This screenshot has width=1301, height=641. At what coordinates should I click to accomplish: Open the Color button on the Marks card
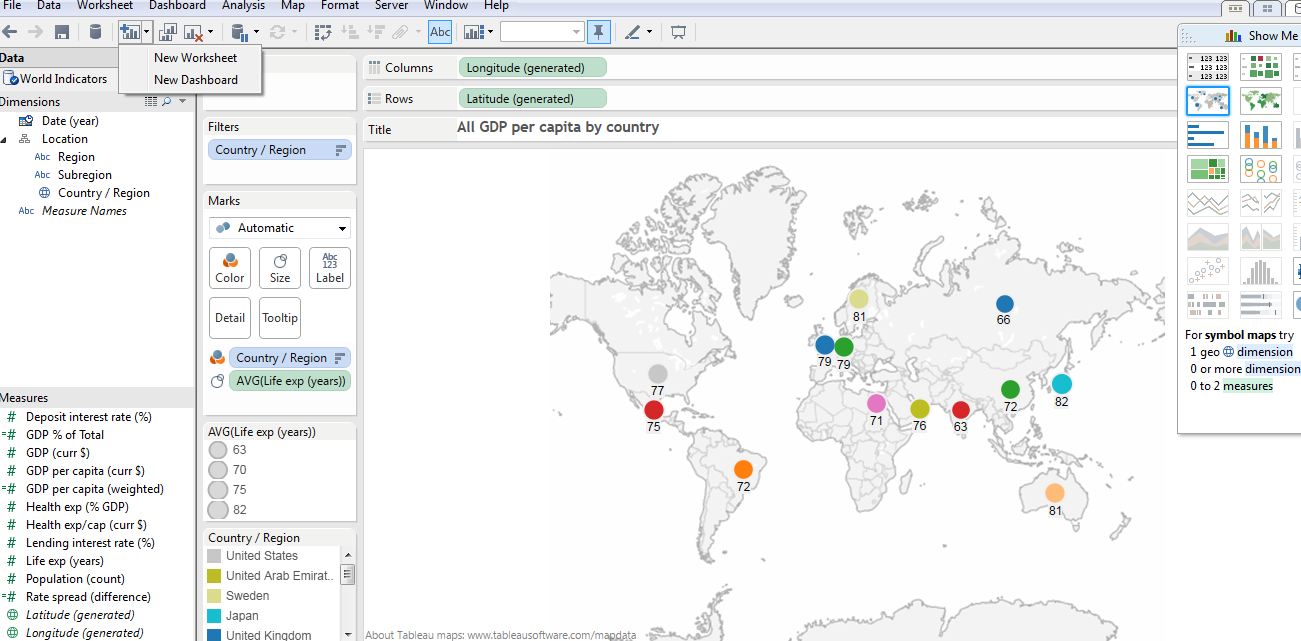pos(229,267)
